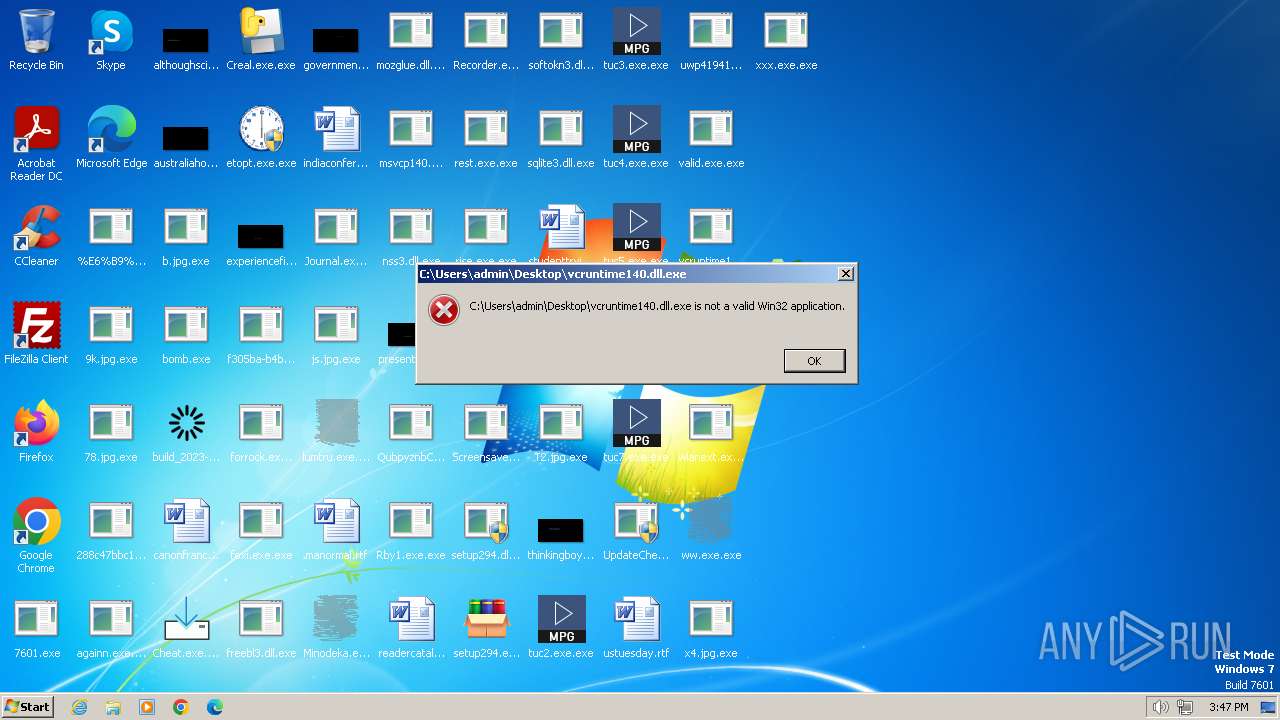Select the Journal.ex... file icon
This screenshot has height=720, width=1280.
tap(336, 236)
